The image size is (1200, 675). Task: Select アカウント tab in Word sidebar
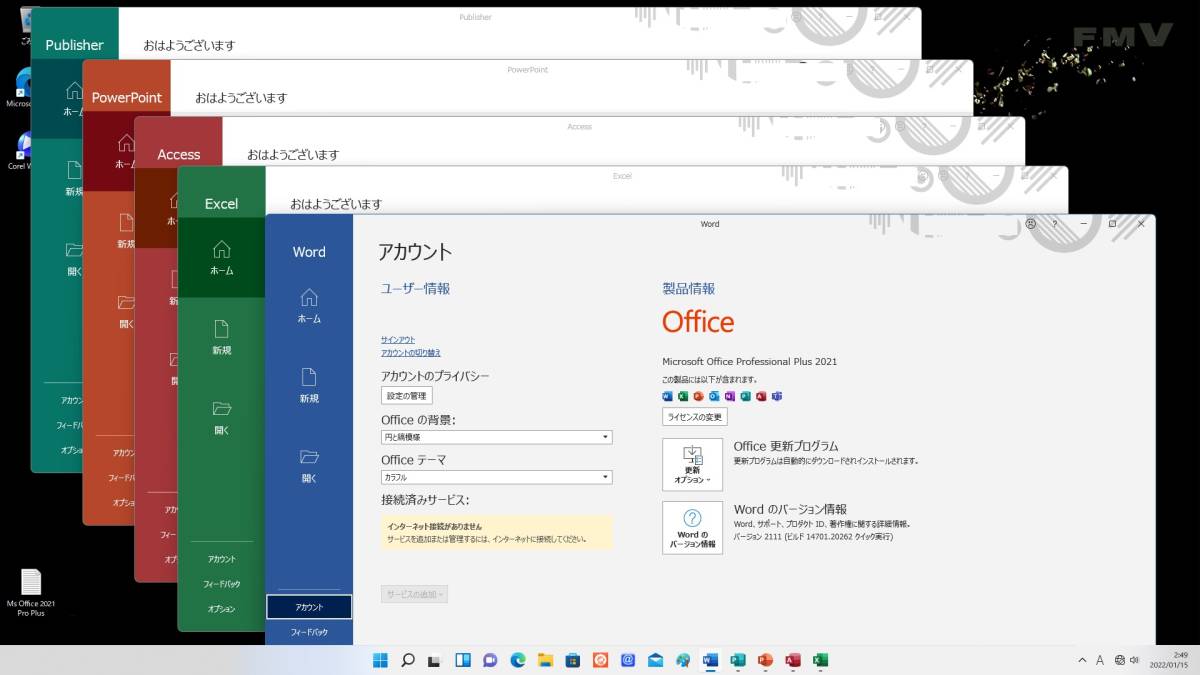[309, 607]
